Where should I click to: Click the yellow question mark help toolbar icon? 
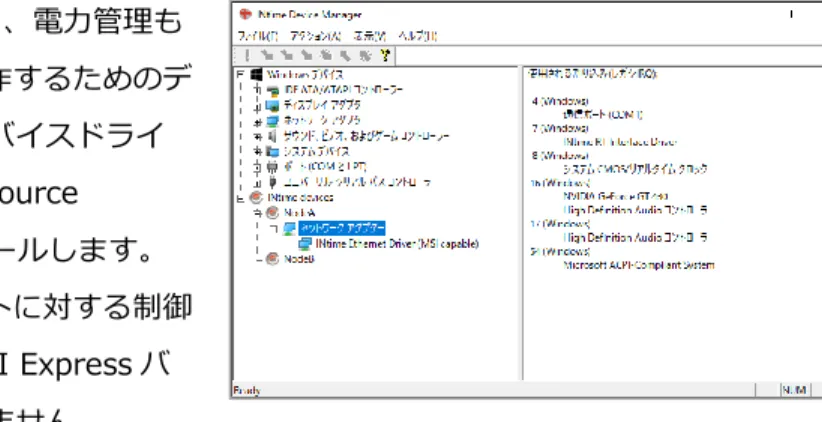point(385,55)
